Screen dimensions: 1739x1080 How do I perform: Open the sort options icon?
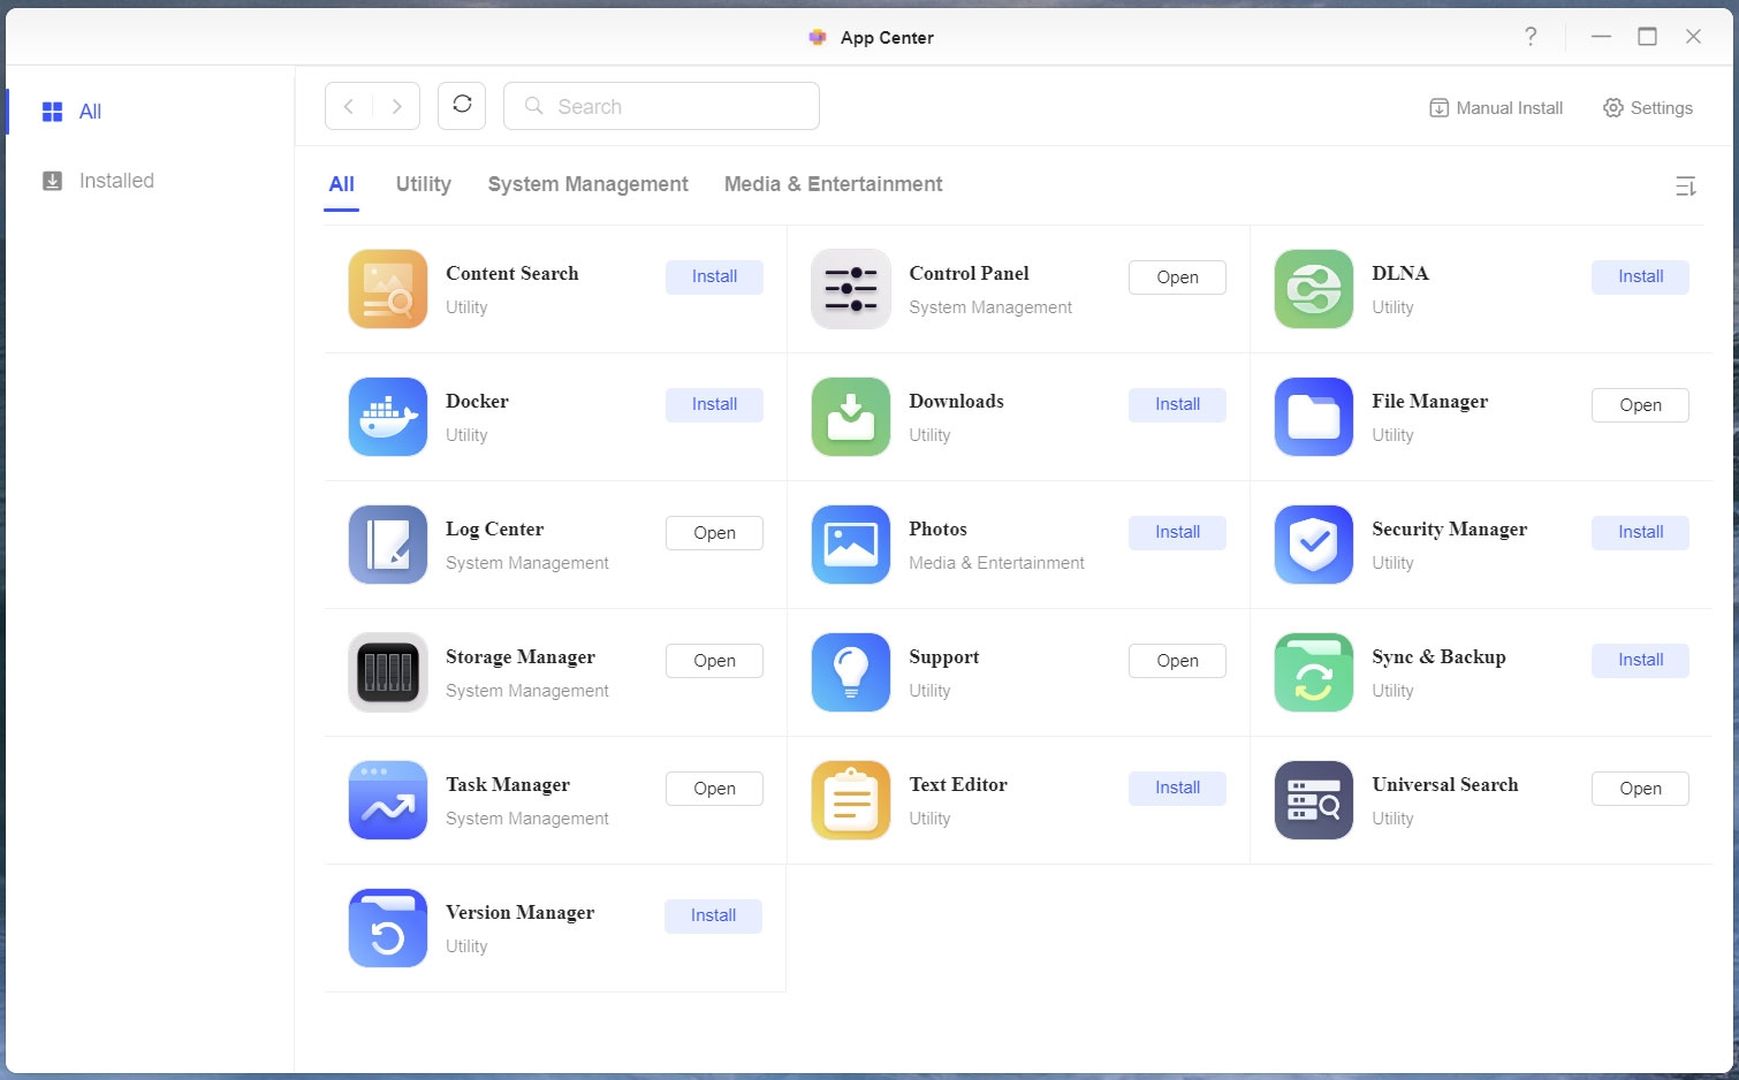coord(1686,186)
